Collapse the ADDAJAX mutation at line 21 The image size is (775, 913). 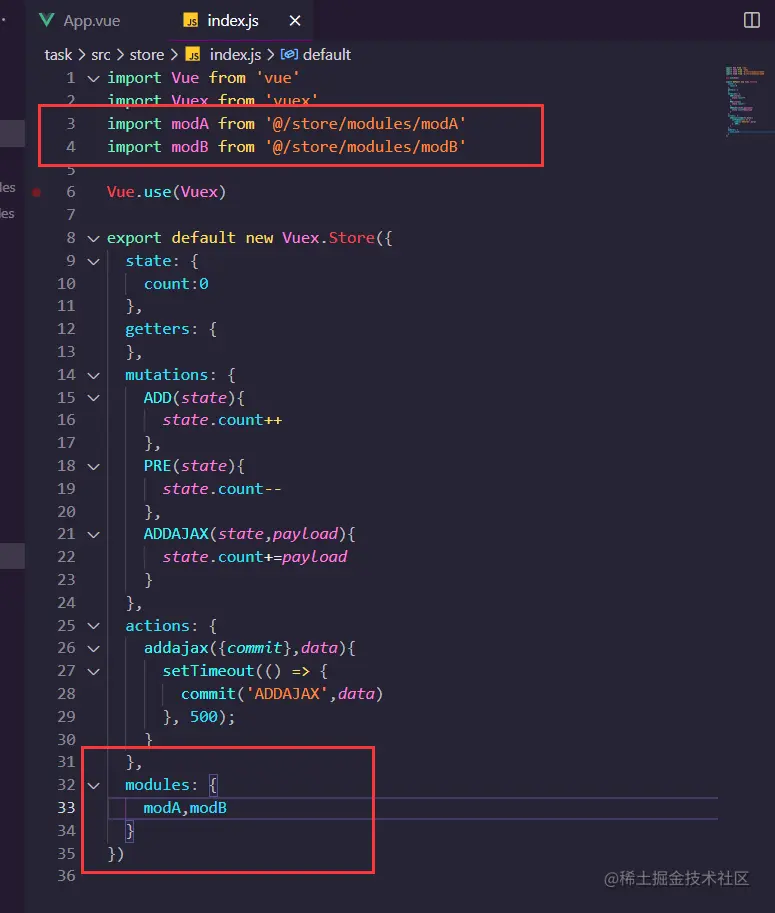click(94, 535)
